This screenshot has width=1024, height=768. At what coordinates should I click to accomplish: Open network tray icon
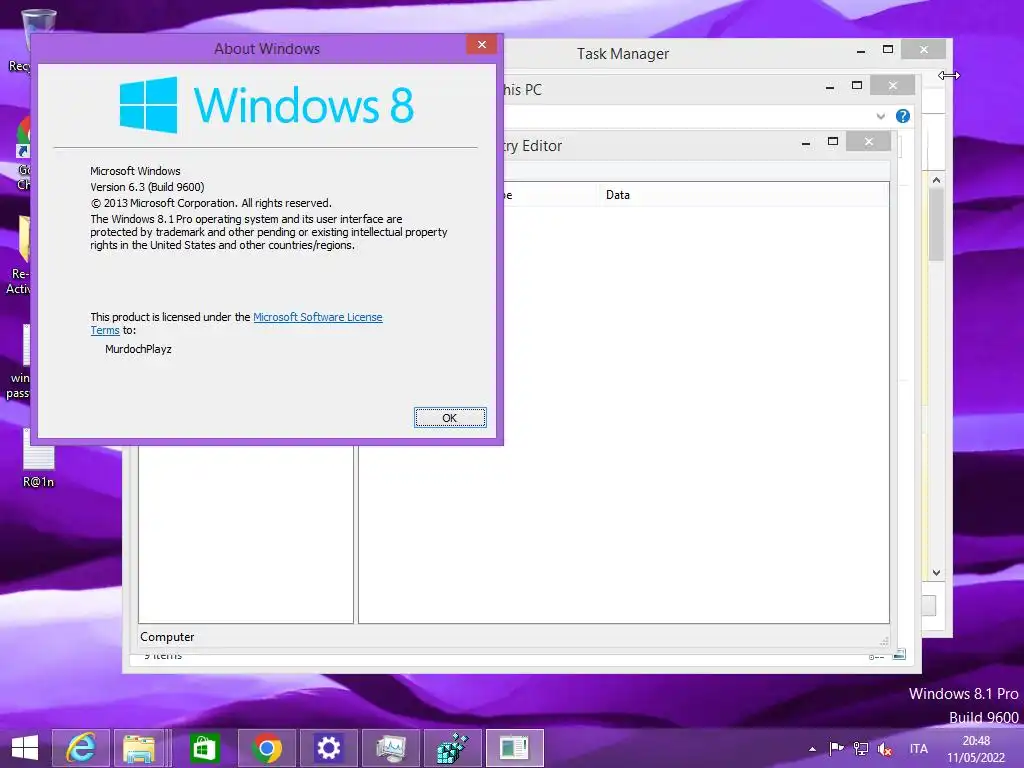click(861, 748)
